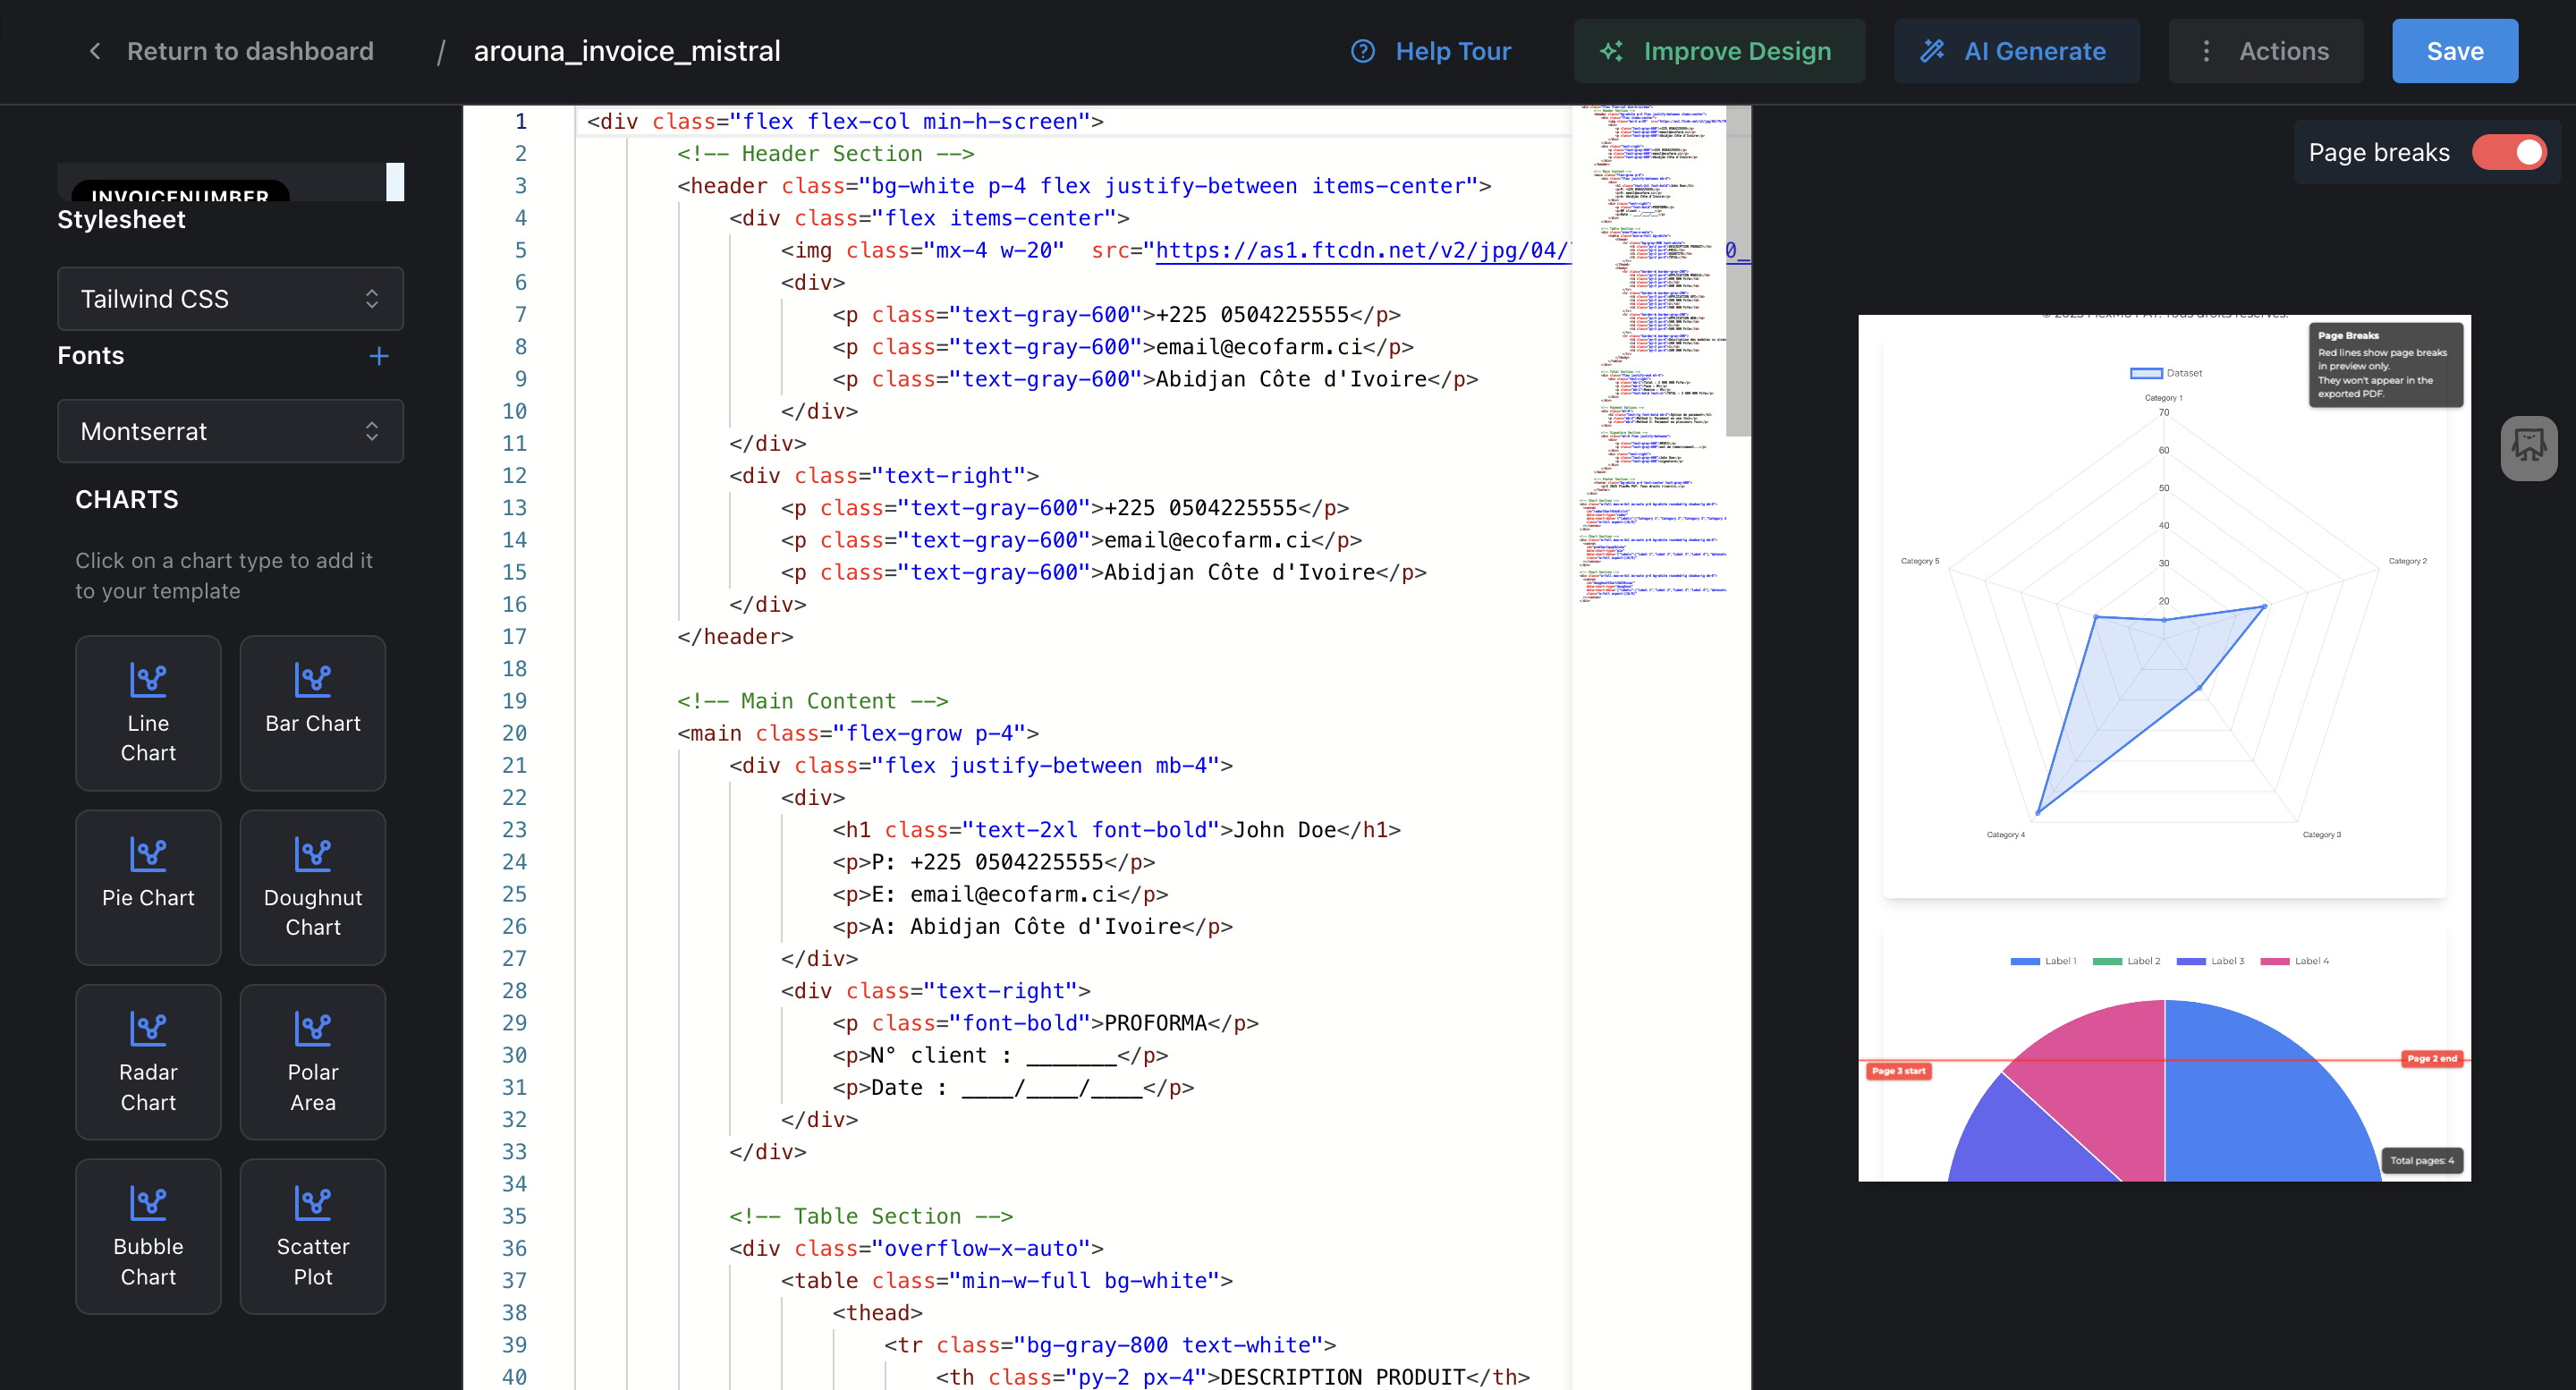Image resolution: width=2576 pixels, height=1390 pixels.
Task: Insert a Radar Chart into the template
Action: 148,1062
